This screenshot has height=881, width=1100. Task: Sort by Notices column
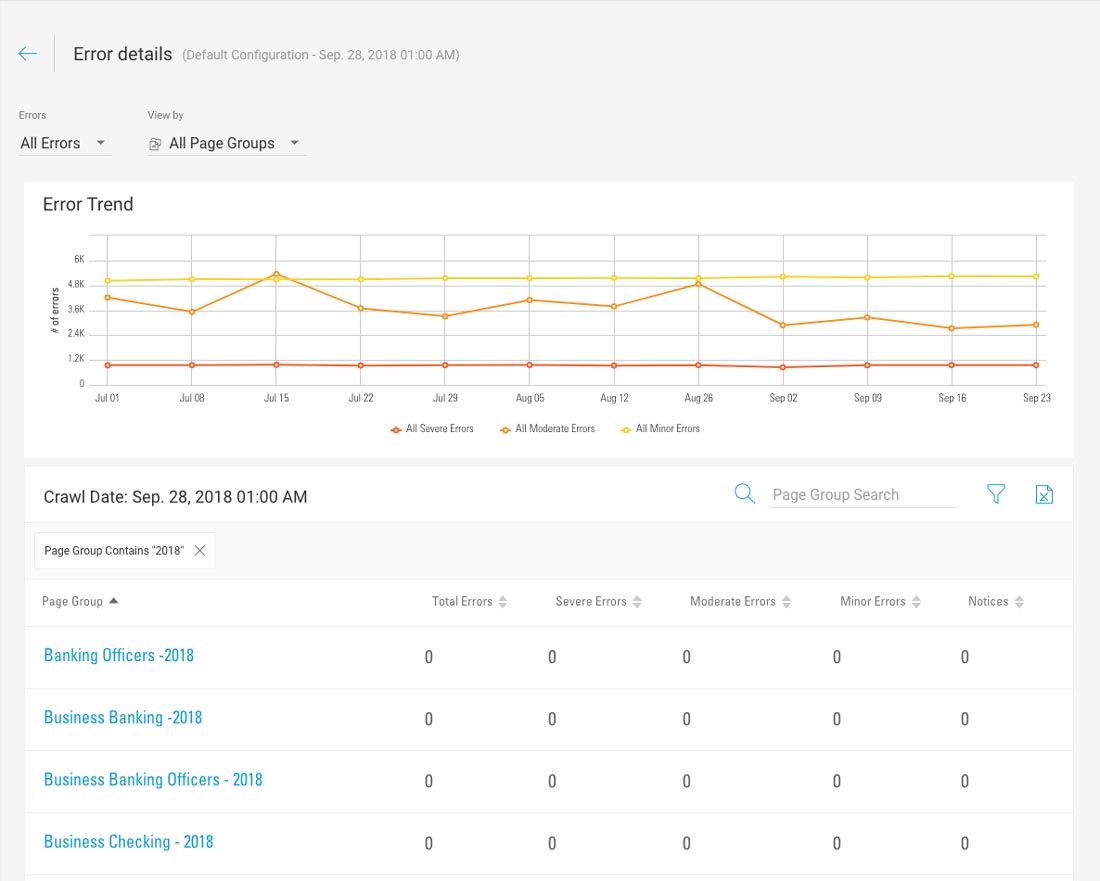click(995, 602)
